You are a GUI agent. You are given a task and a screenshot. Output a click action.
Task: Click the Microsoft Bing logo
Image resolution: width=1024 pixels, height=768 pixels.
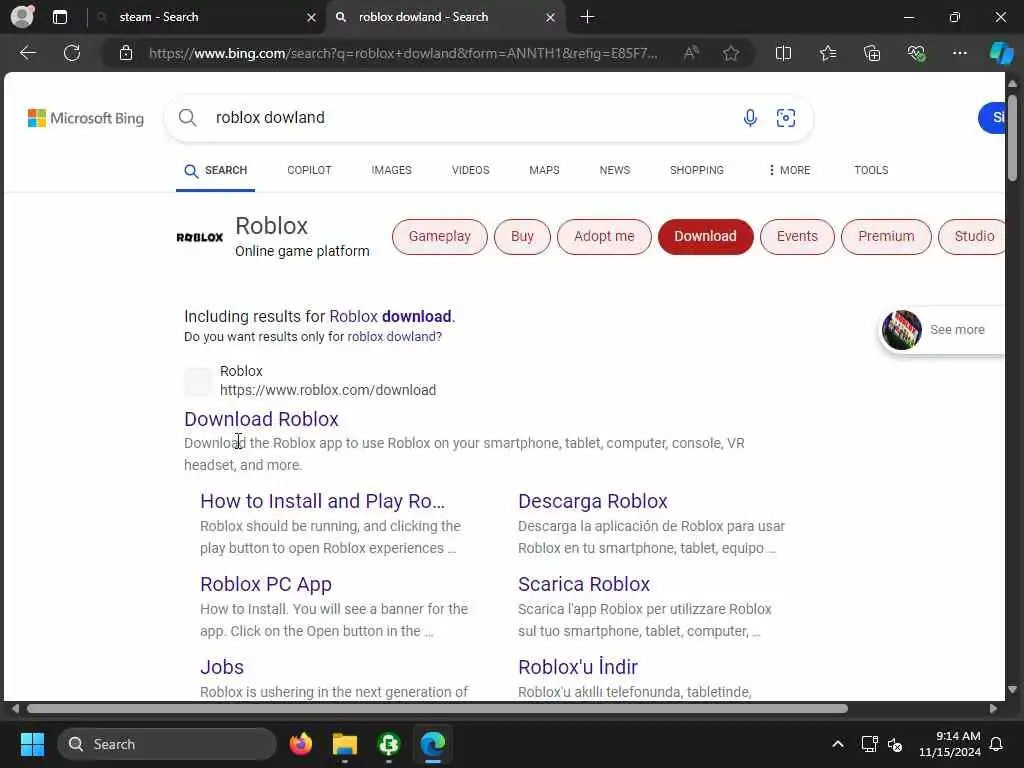pos(86,118)
